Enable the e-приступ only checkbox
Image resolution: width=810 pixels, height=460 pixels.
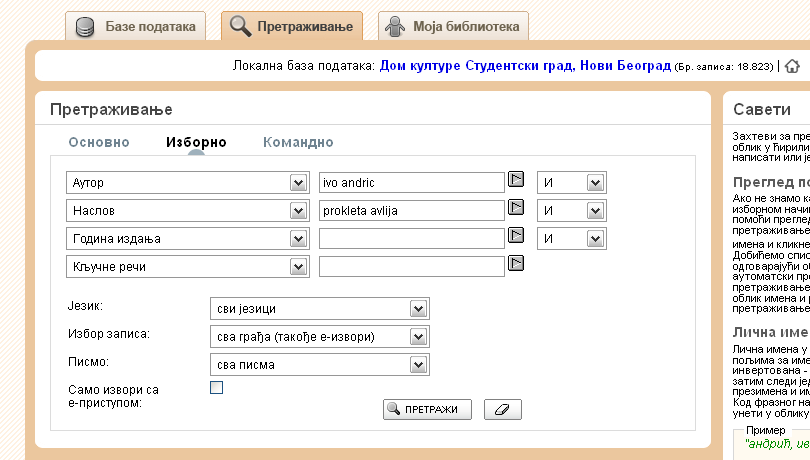click(x=216, y=388)
